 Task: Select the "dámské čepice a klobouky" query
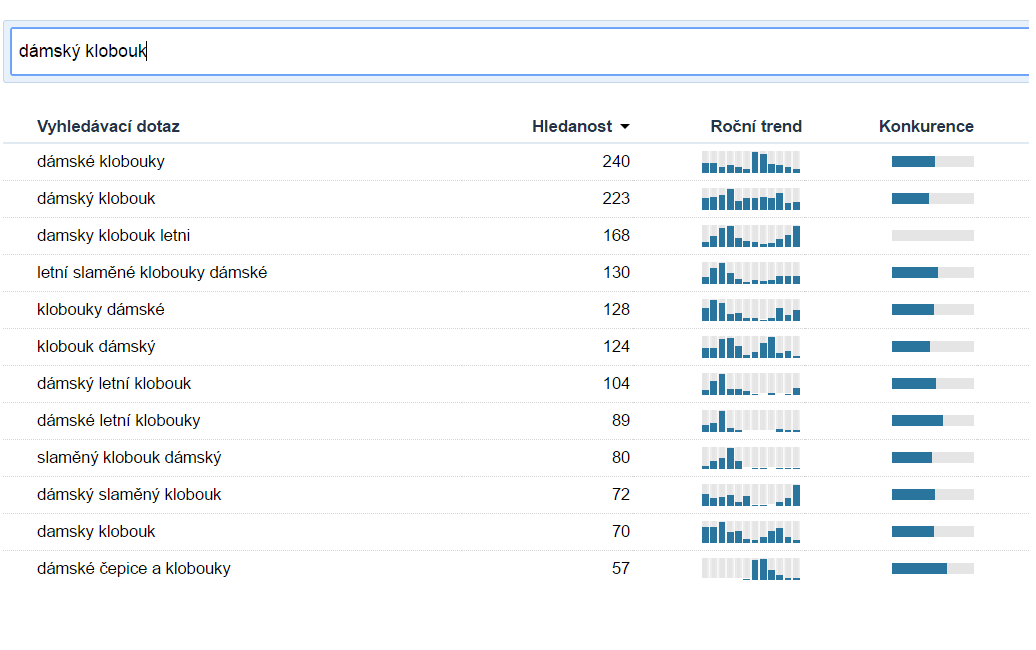pos(134,568)
